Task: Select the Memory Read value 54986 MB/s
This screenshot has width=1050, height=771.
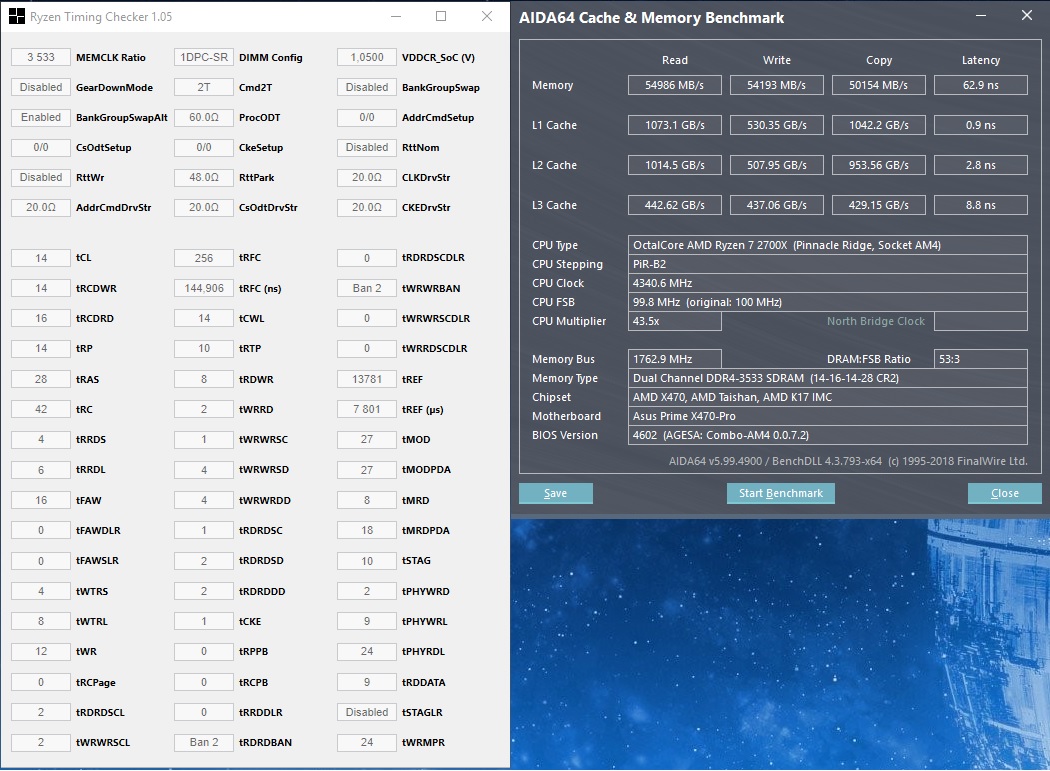Action: [674, 85]
